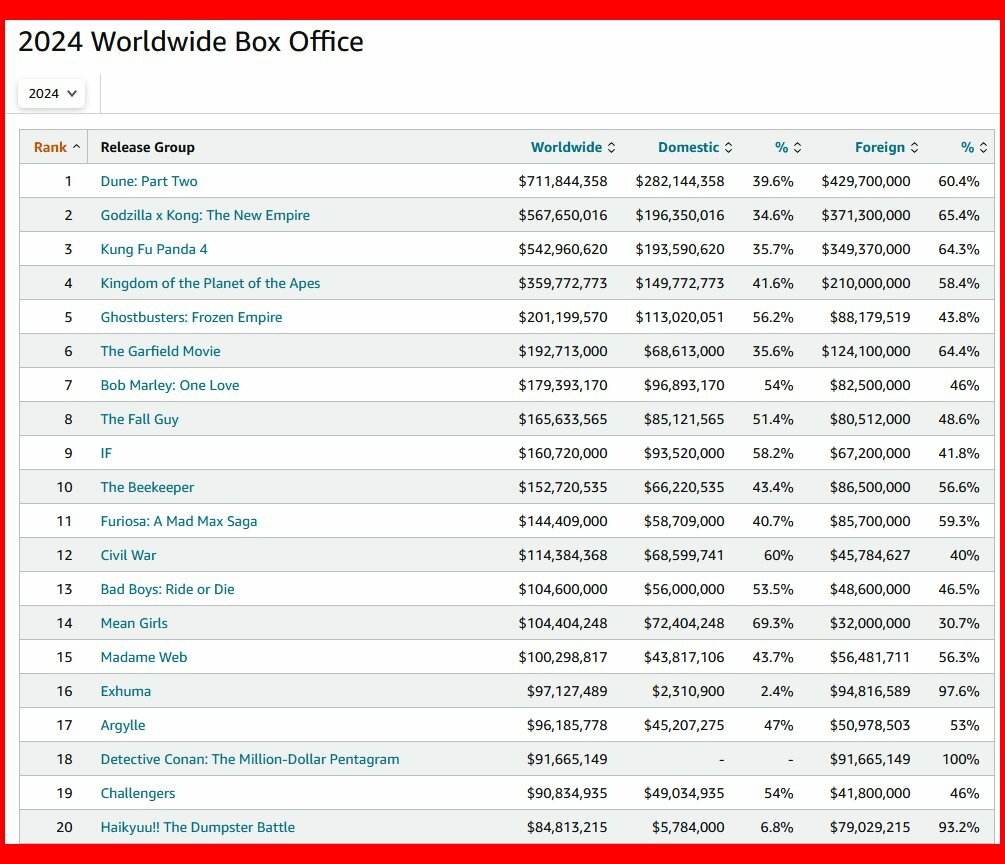Open the Kung Fu Panda 4 link
This screenshot has width=1005, height=864.
tap(154, 249)
